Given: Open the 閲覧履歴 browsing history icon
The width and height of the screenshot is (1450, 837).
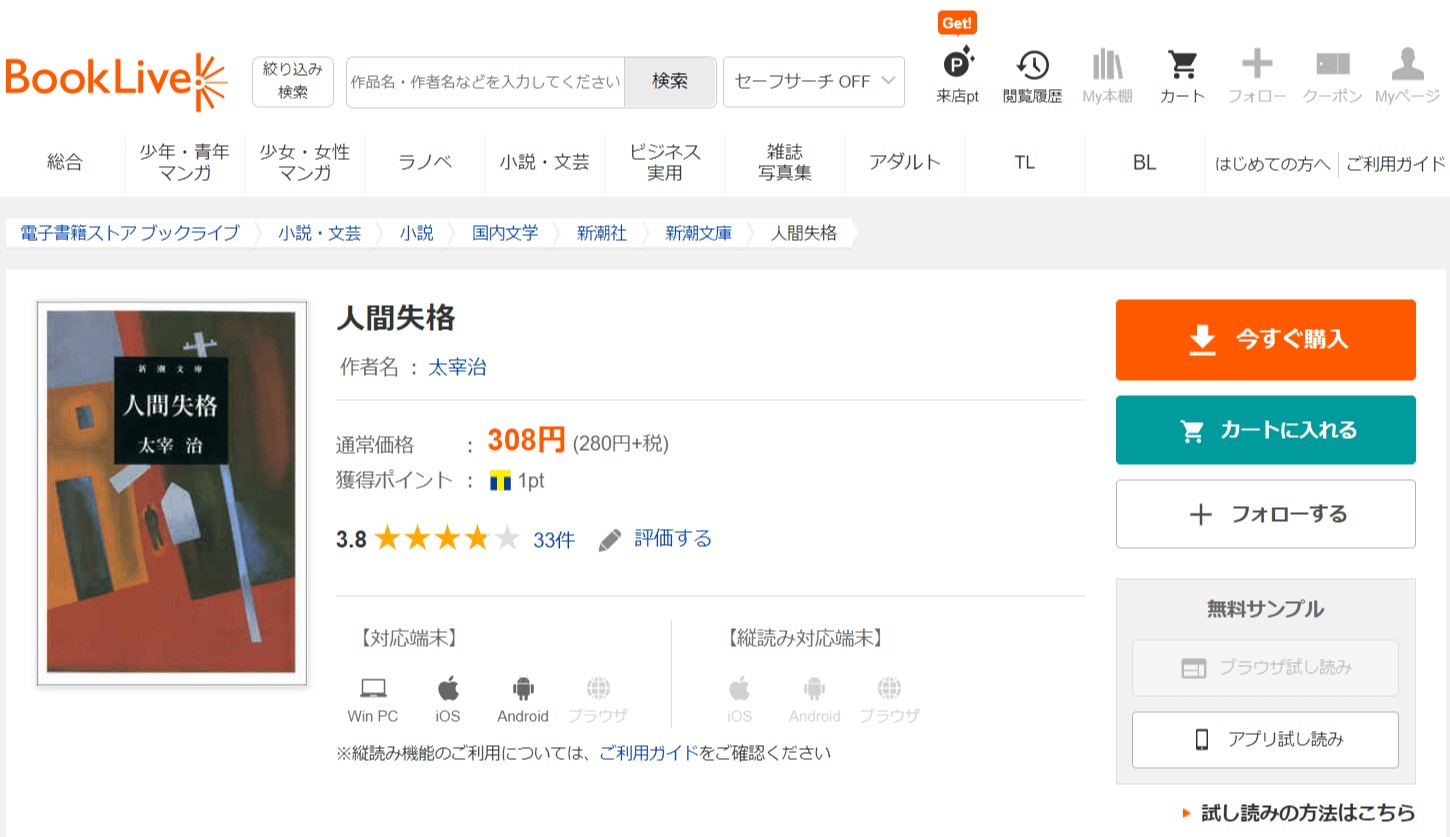Looking at the screenshot, I should pos(1032,67).
